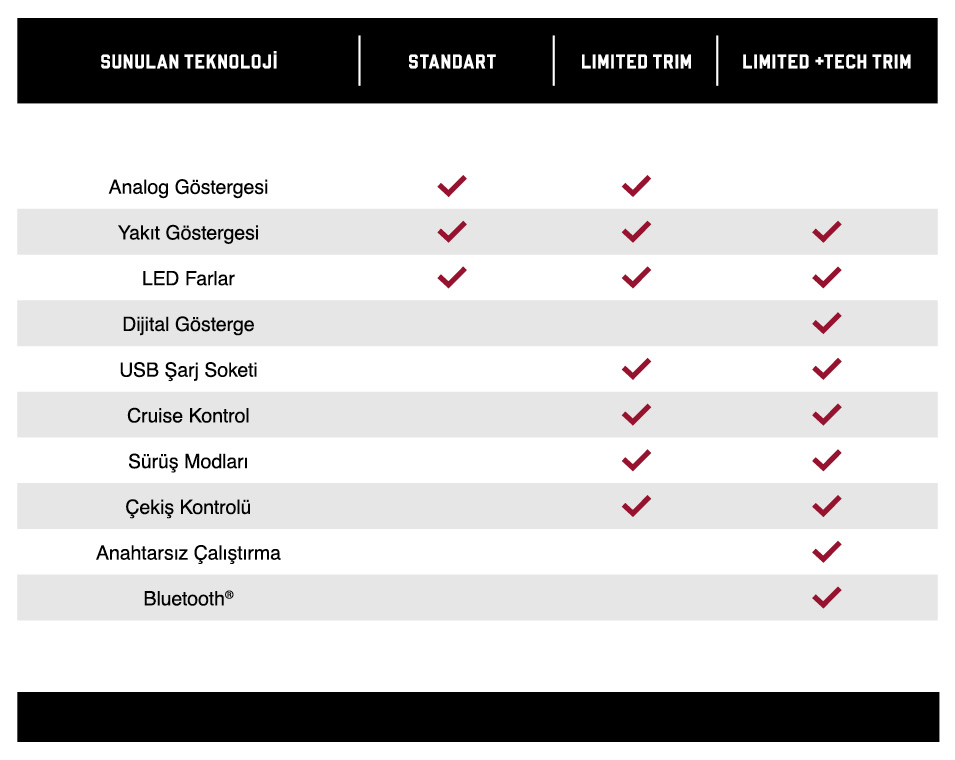The width and height of the screenshot is (955, 760).
Task: Click Limited +Tech checkmark for Çekiş Kontrolü
Action: coord(827,506)
